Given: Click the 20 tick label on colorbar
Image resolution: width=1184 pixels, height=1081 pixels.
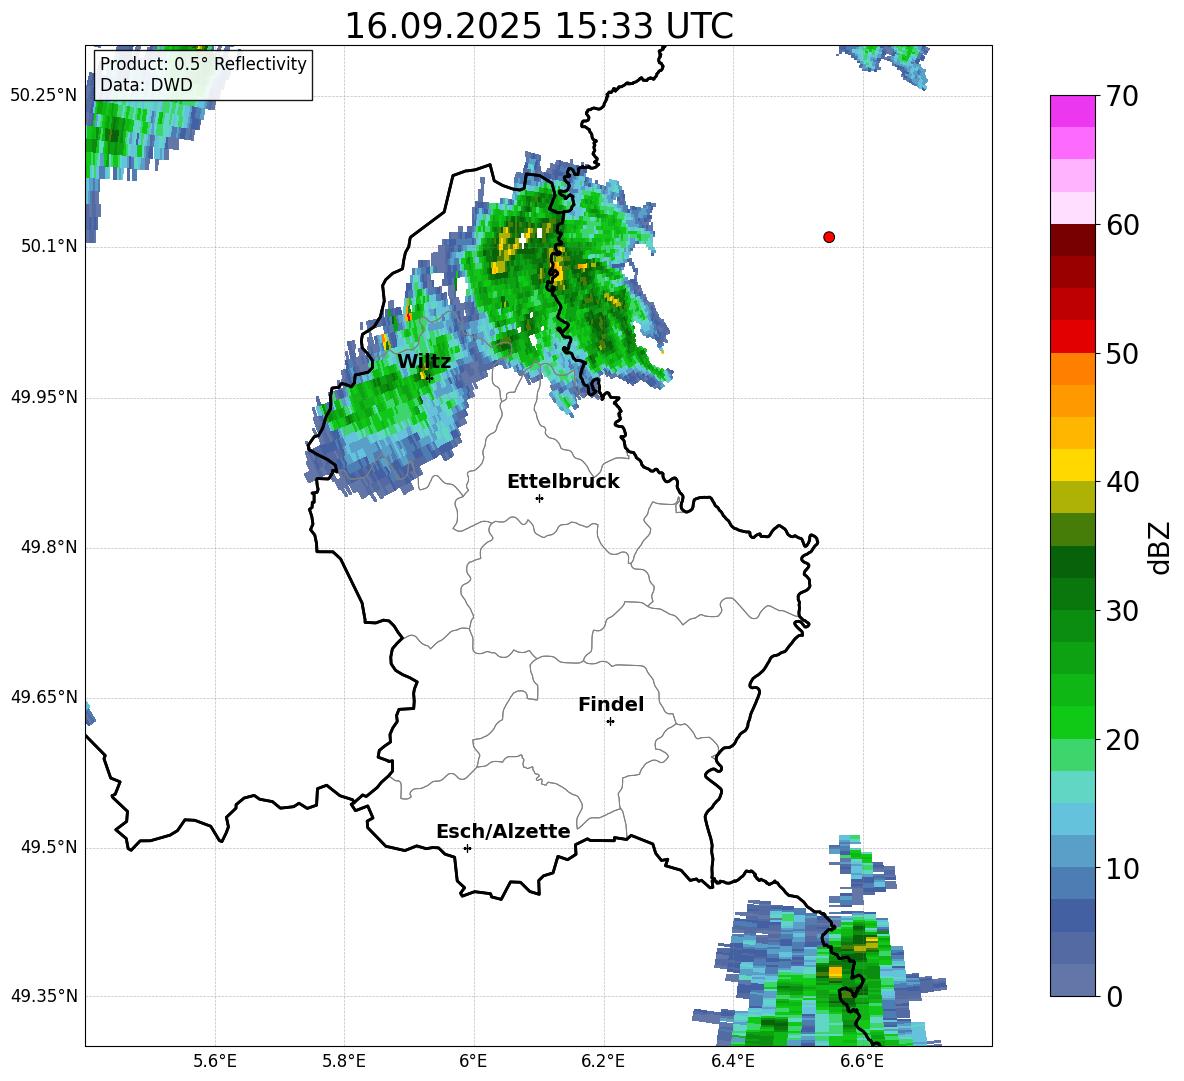Looking at the screenshot, I should [1122, 740].
